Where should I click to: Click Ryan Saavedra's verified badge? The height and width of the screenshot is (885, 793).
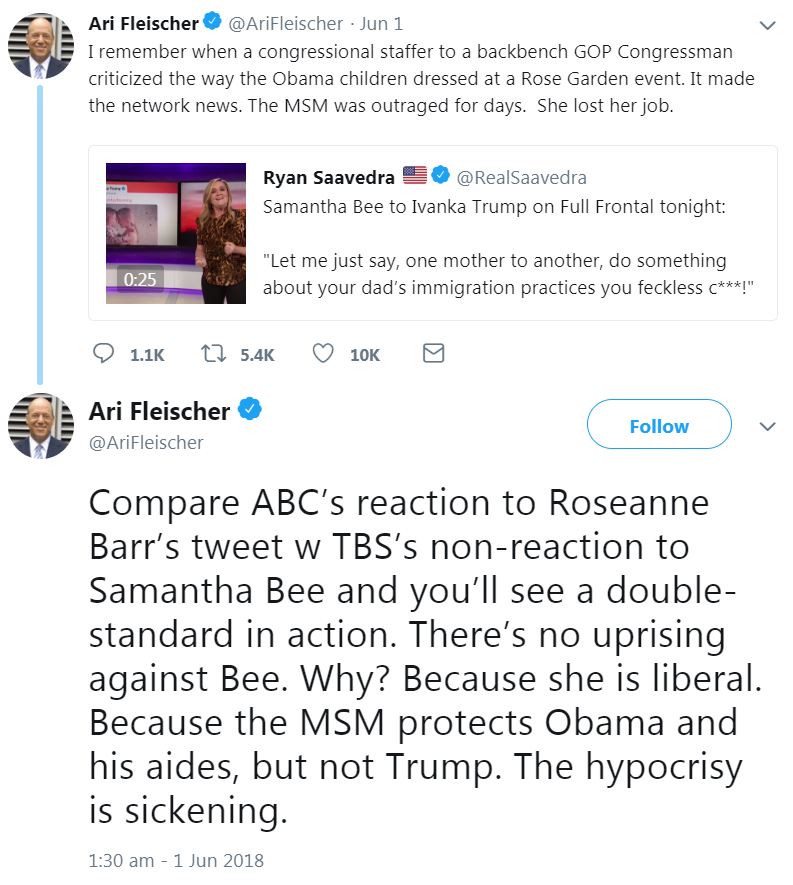[x=439, y=177]
